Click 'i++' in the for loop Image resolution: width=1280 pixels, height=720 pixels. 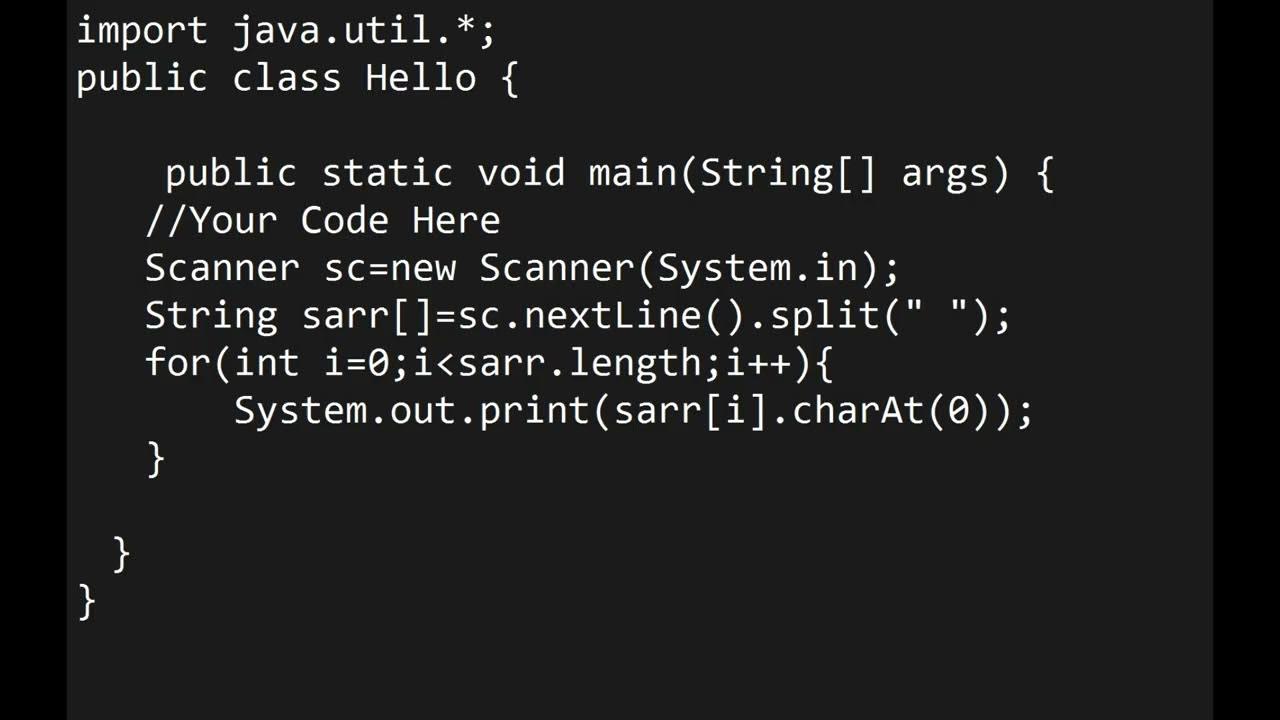(759, 362)
